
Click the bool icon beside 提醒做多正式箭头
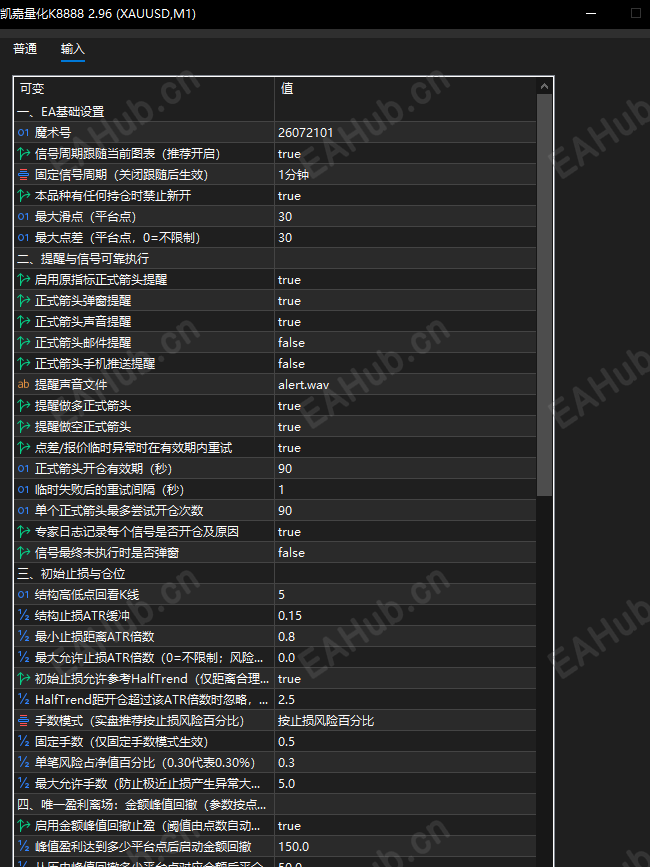point(23,406)
